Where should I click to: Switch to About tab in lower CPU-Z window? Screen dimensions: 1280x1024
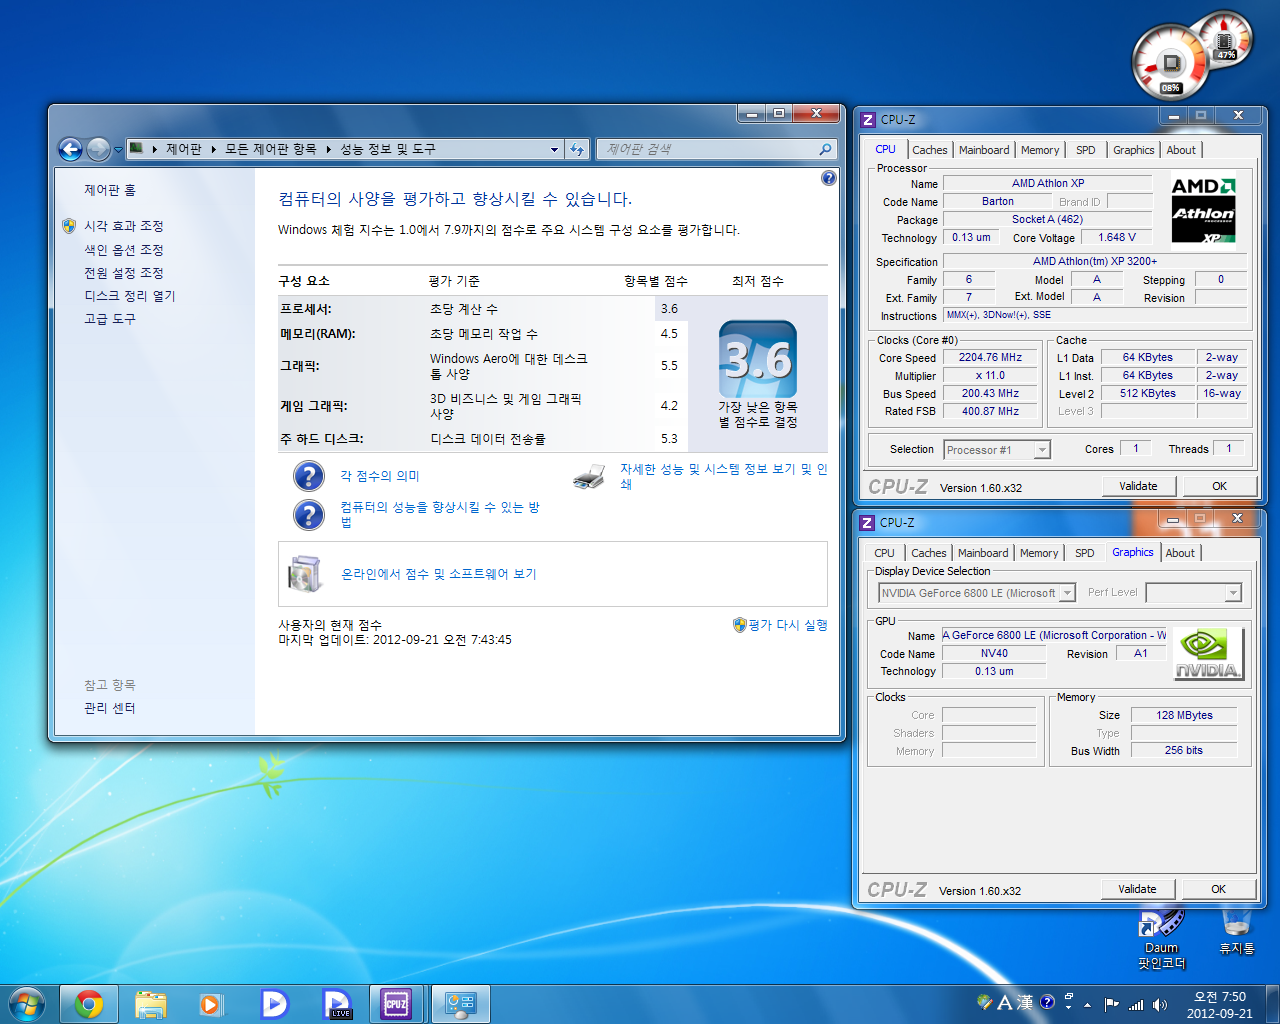(x=1180, y=553)
